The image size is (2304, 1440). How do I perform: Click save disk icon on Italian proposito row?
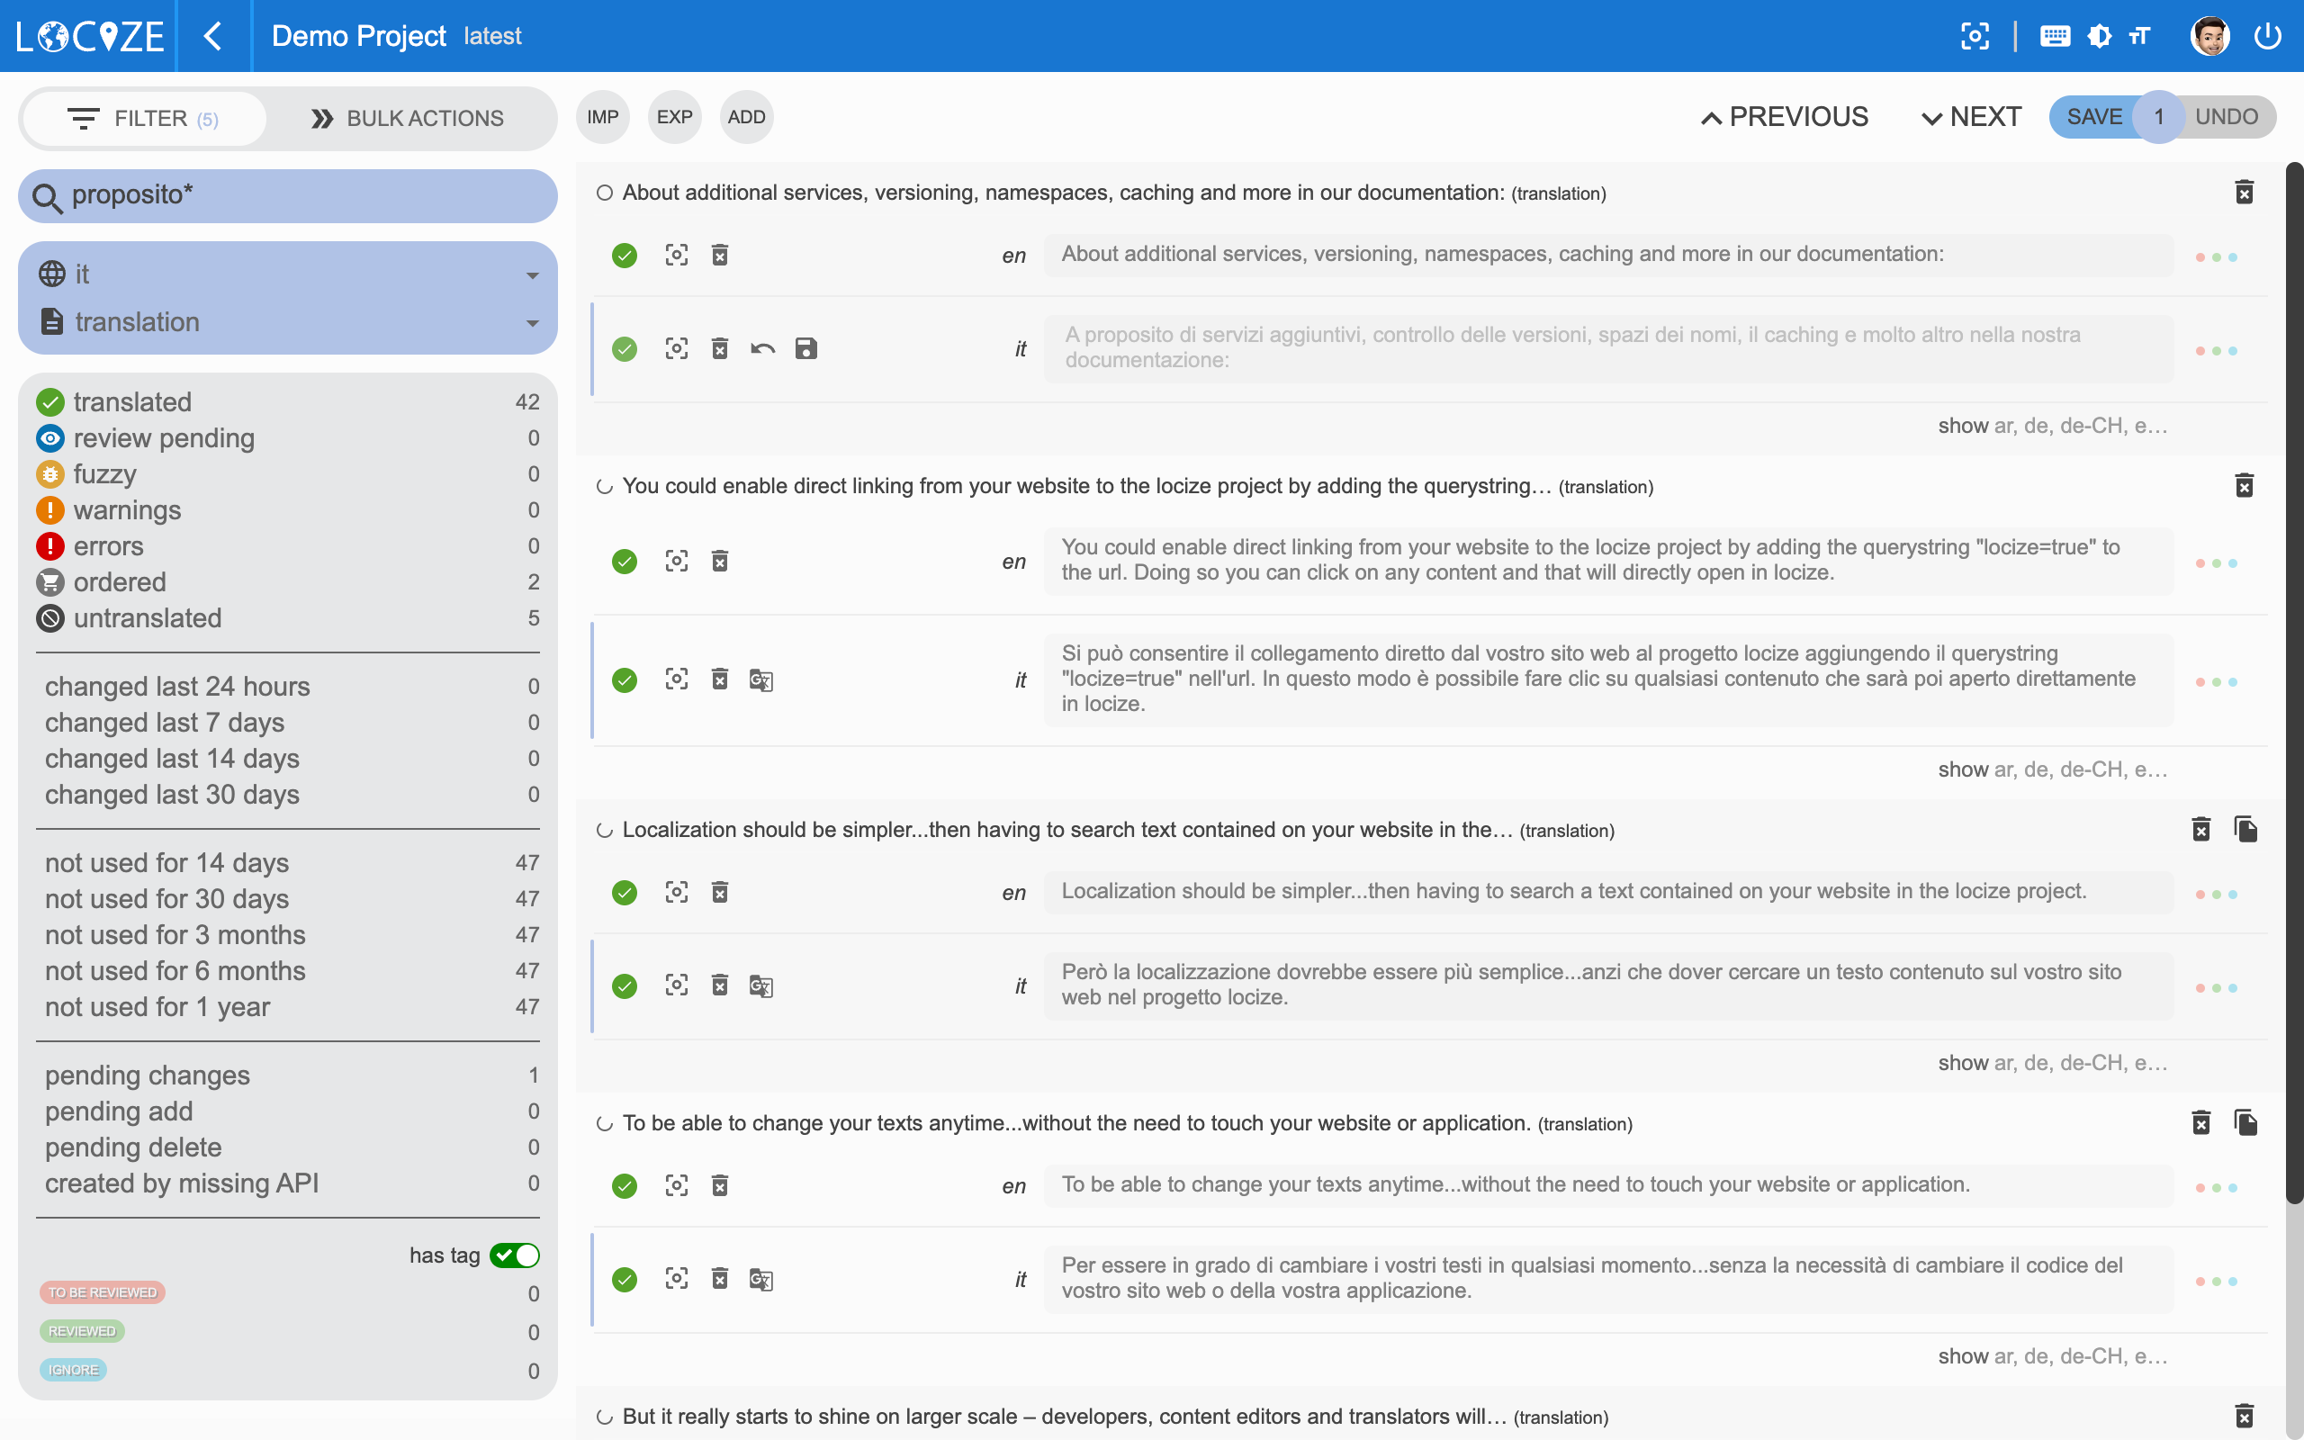tap(806, 348)
